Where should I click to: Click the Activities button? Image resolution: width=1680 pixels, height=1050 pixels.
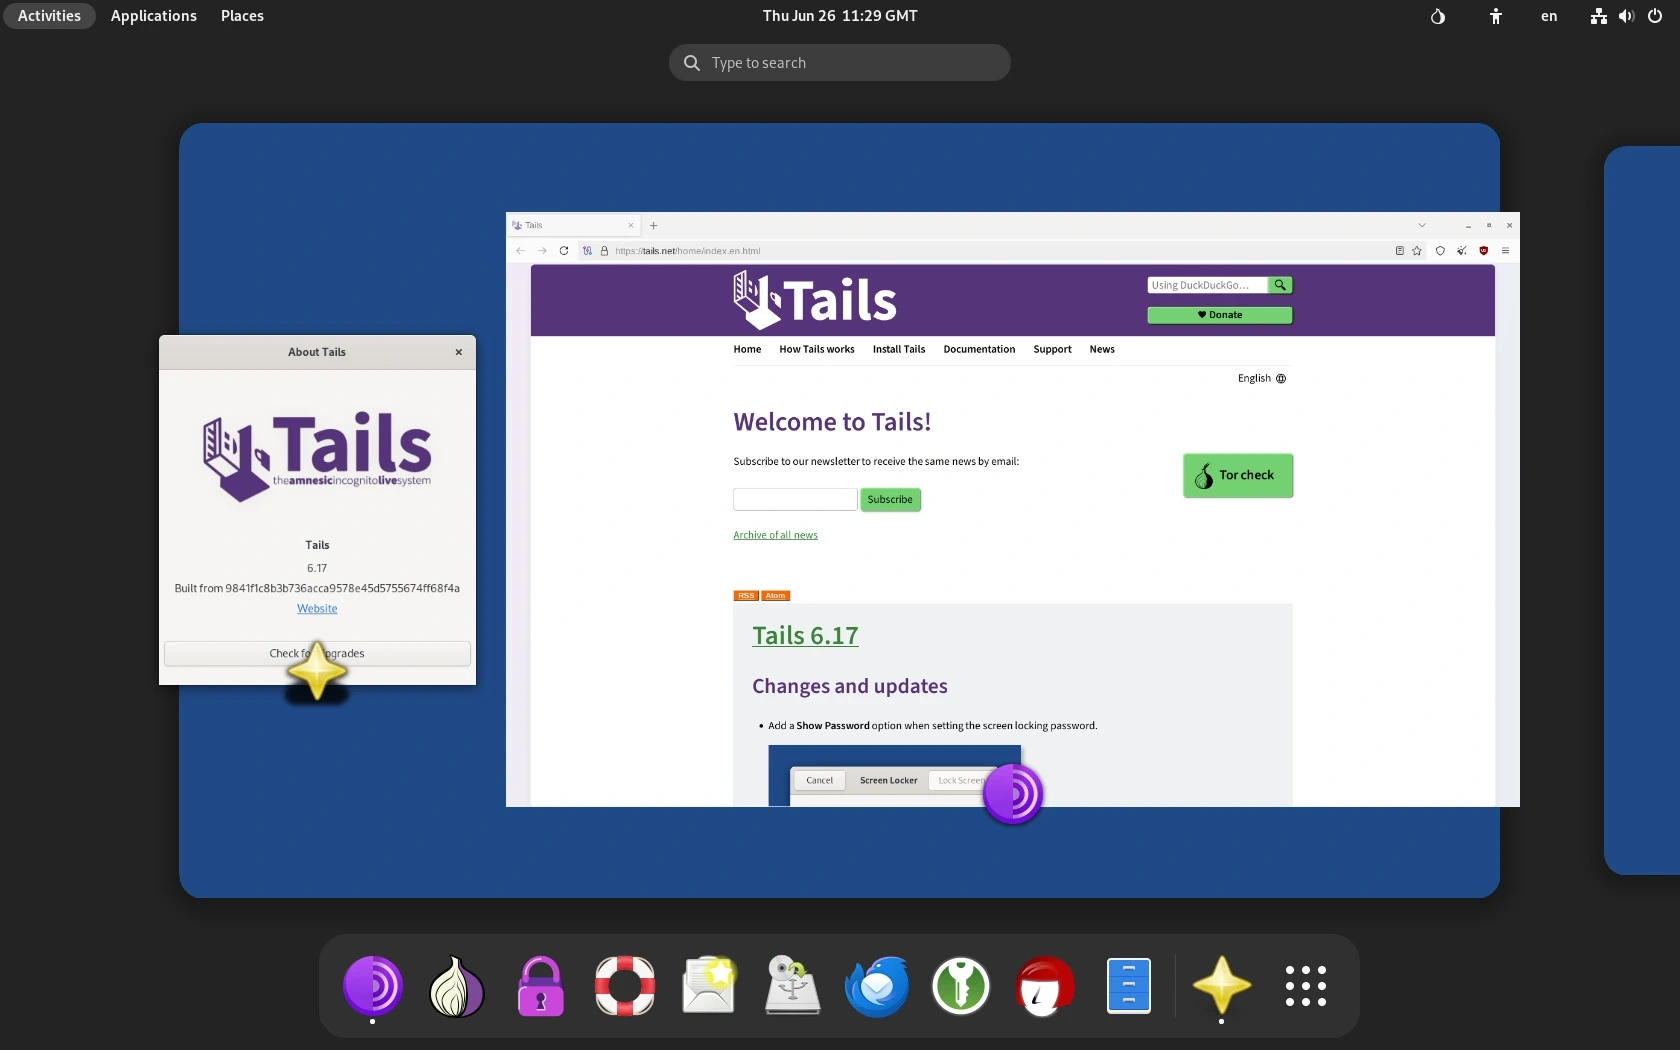(49, 16)
